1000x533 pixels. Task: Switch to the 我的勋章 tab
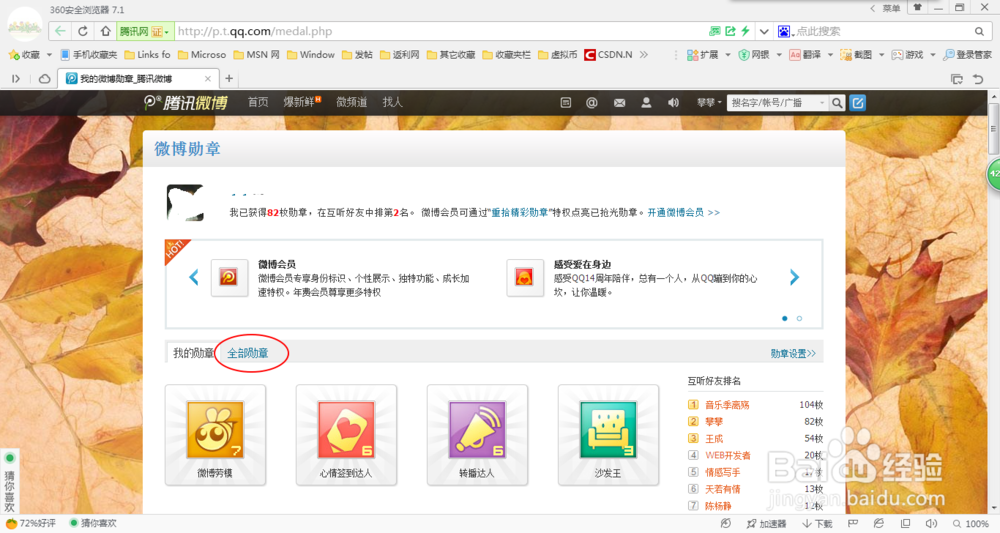coord(193,353)
